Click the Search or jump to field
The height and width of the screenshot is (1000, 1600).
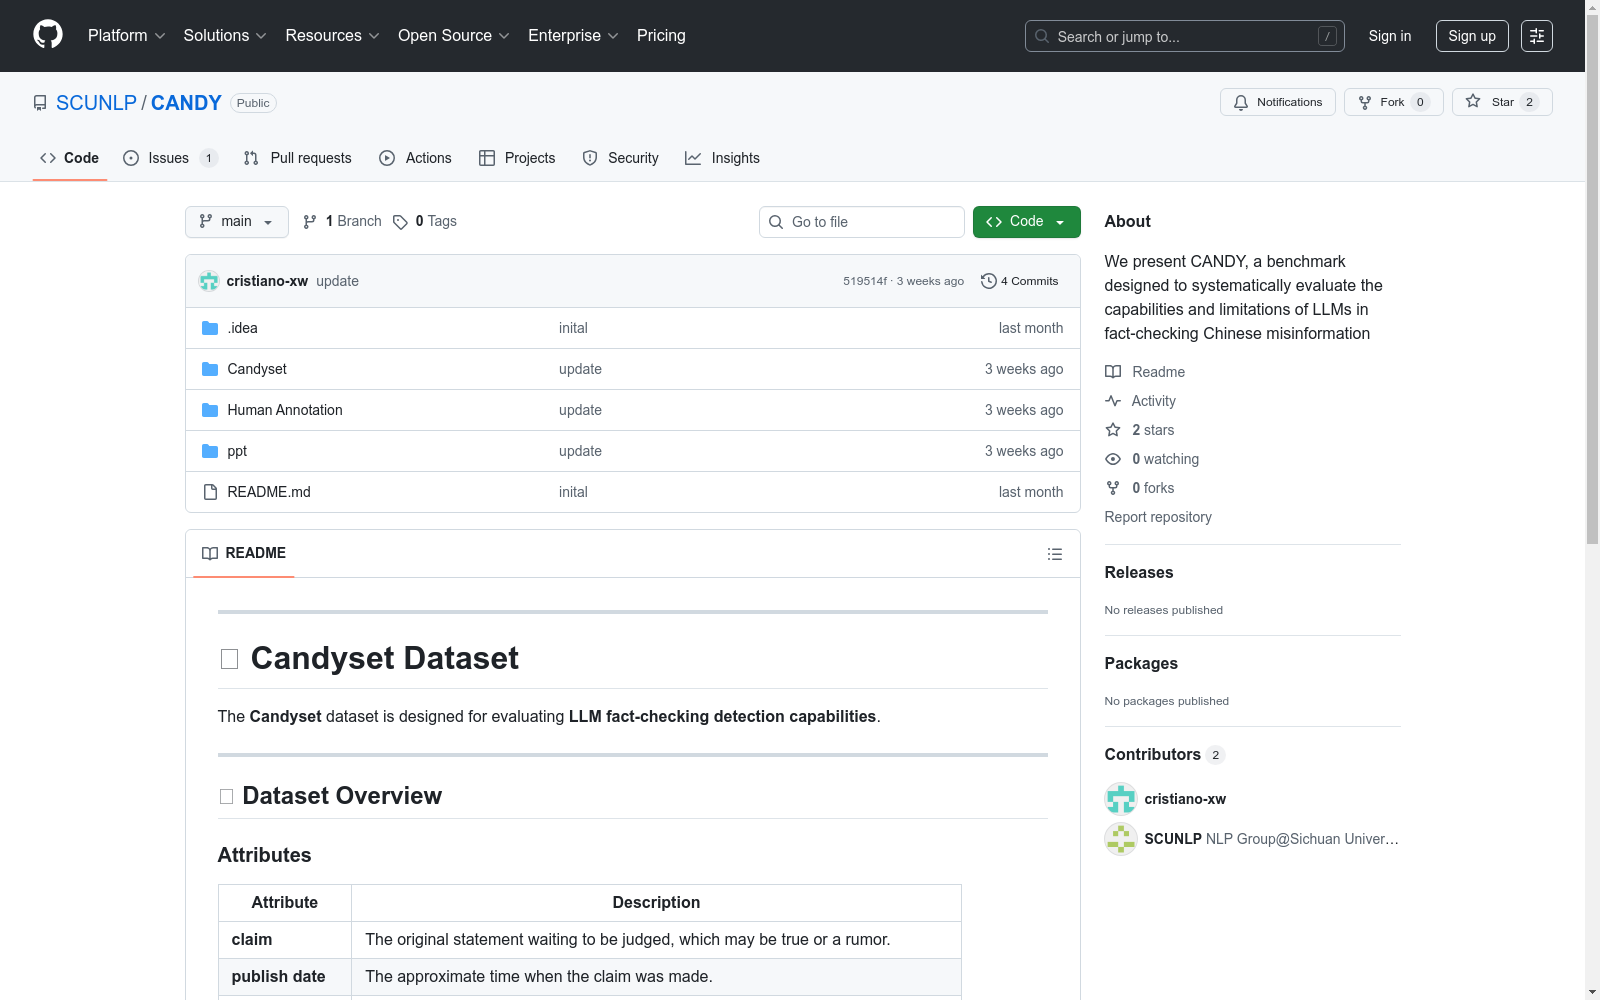tap(1185, 36)
